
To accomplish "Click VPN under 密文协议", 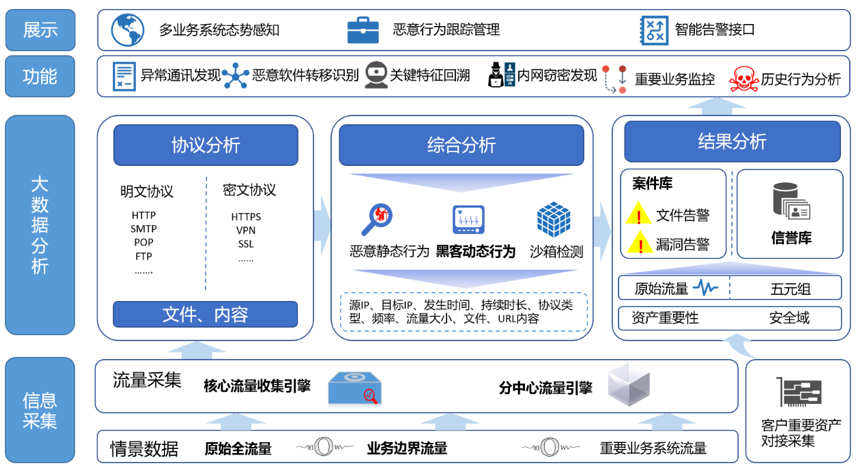I will click(x=246, y=230).
